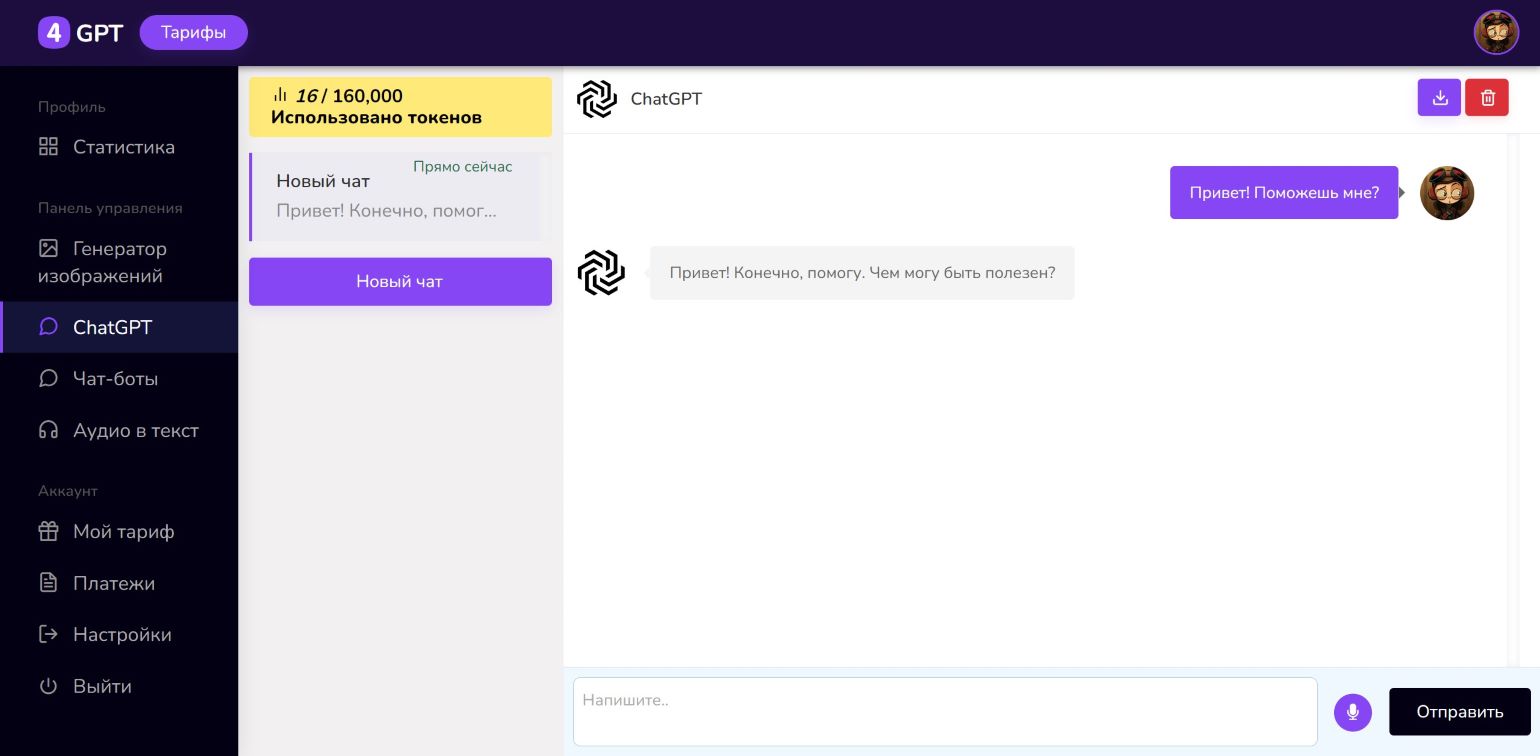Click the 4GPT logo in the header
The width and height of the screenshot is (1540, 756).
click(x=80, y=33)
